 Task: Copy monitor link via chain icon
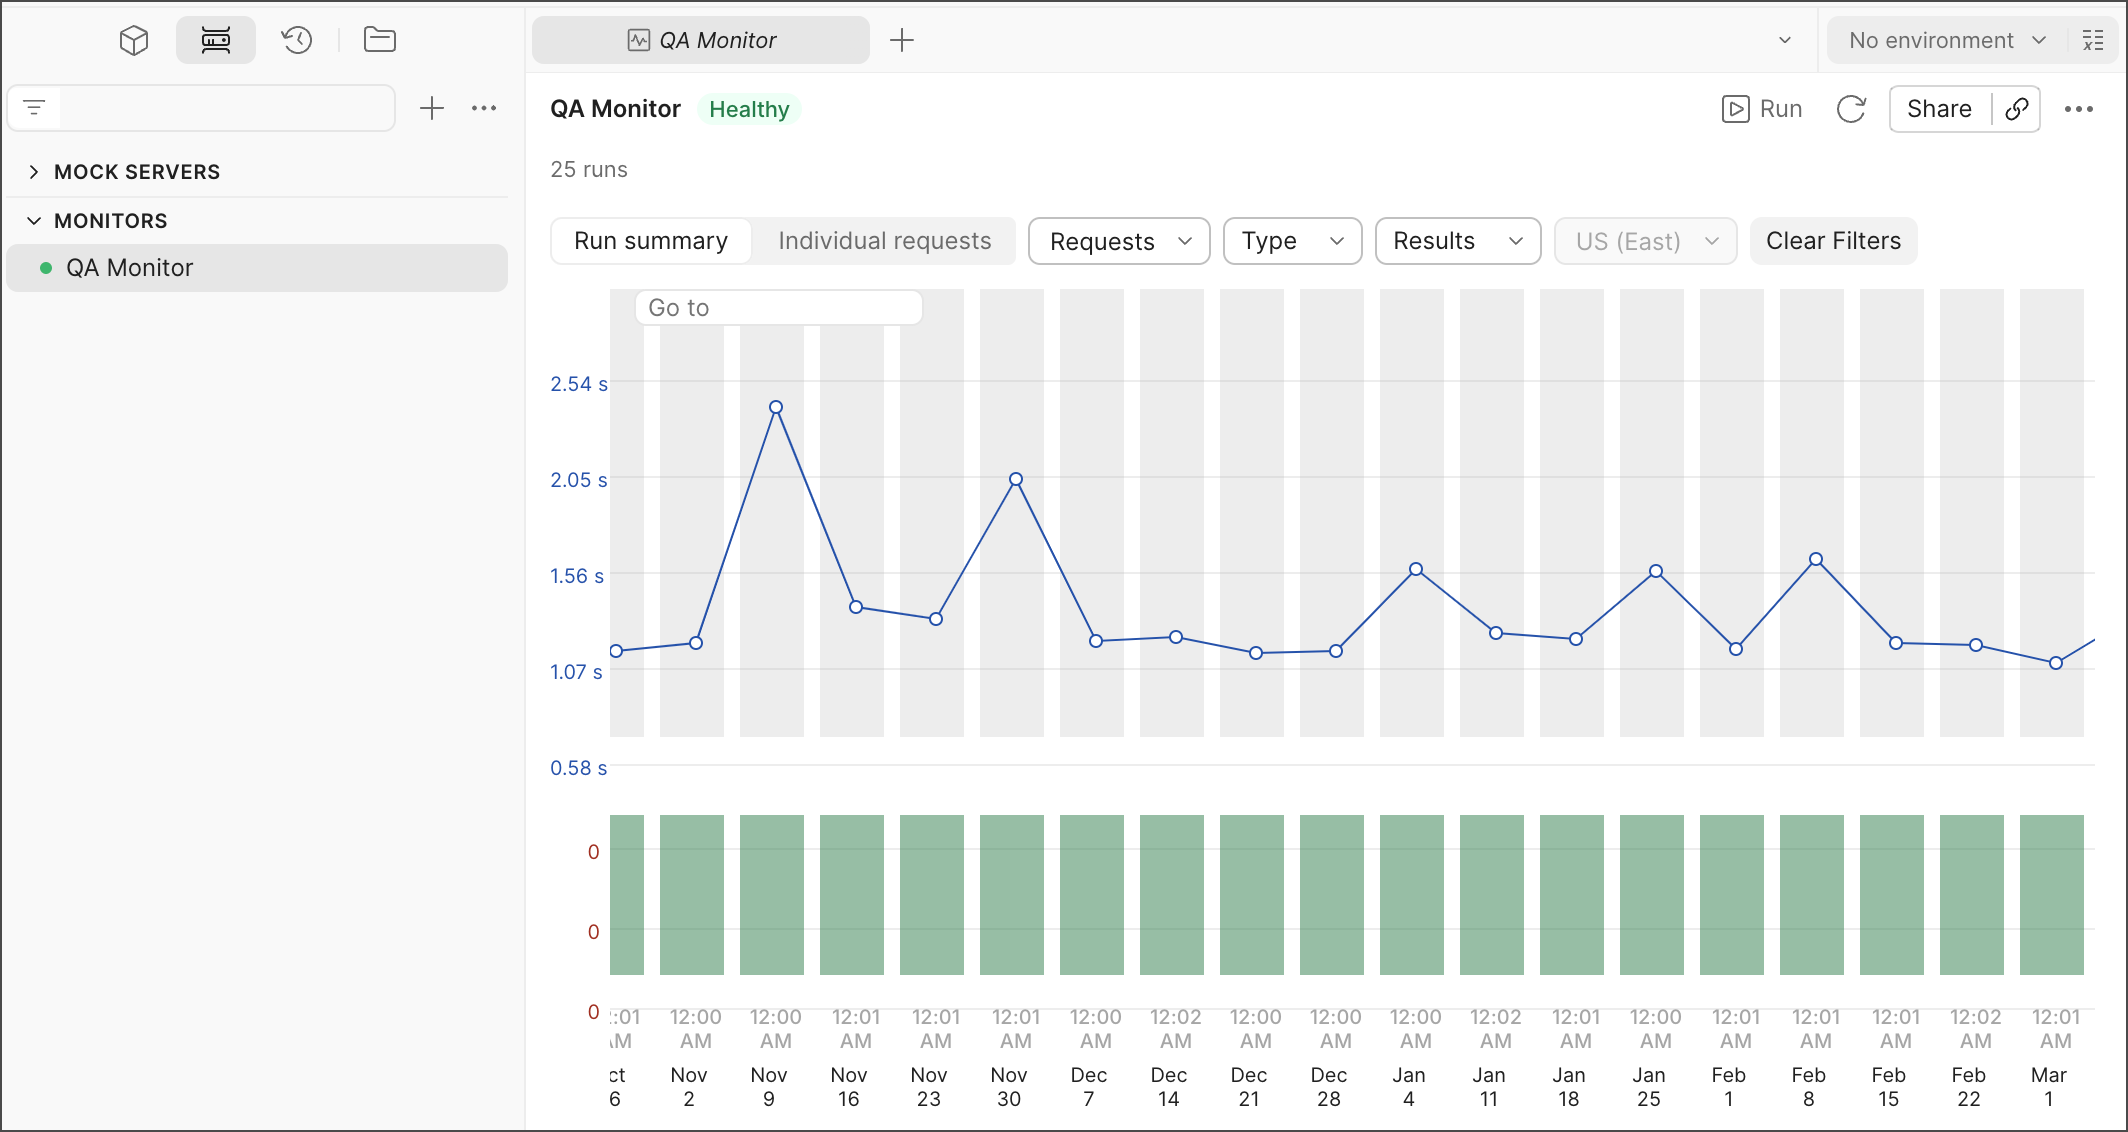2017,109
